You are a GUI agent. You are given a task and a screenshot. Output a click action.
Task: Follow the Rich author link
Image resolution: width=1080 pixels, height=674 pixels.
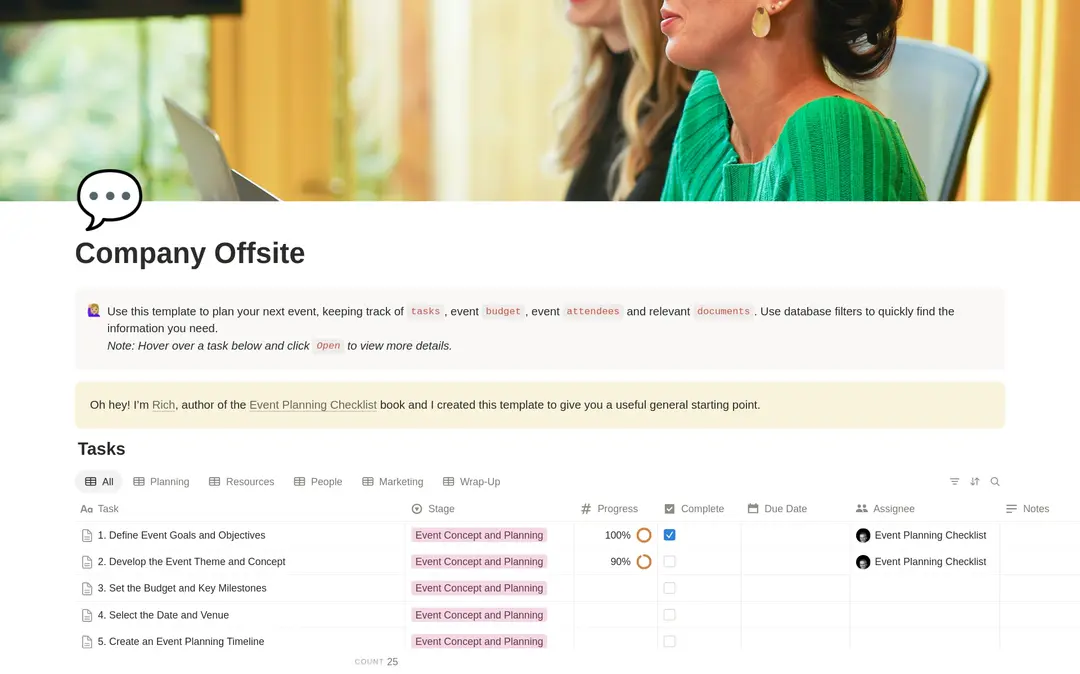163,405
